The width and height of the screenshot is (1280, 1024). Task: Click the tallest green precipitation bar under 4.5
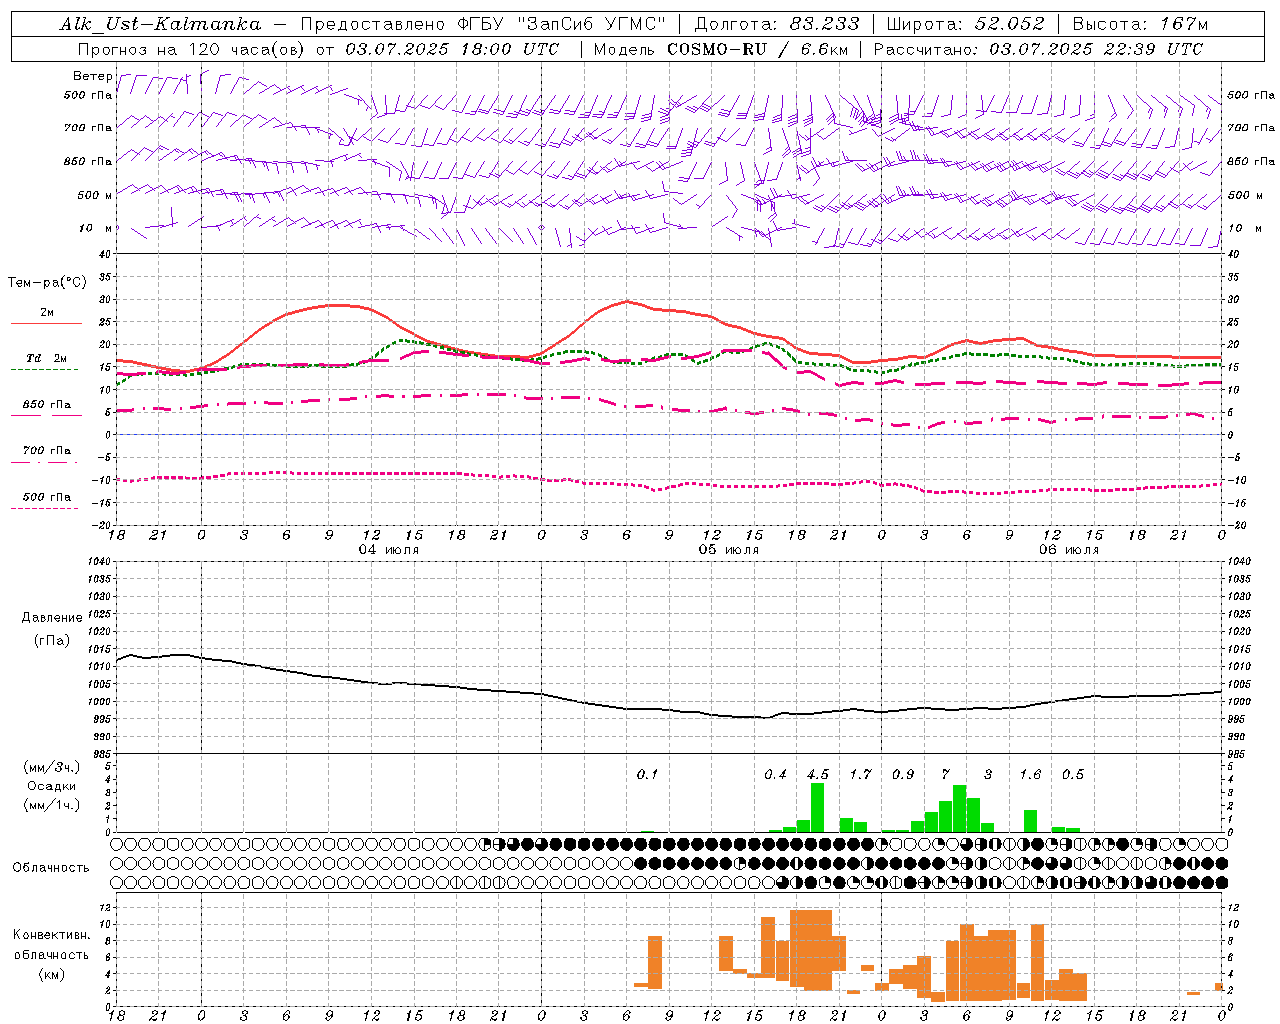pyautogui.click(x=818, y=807)
